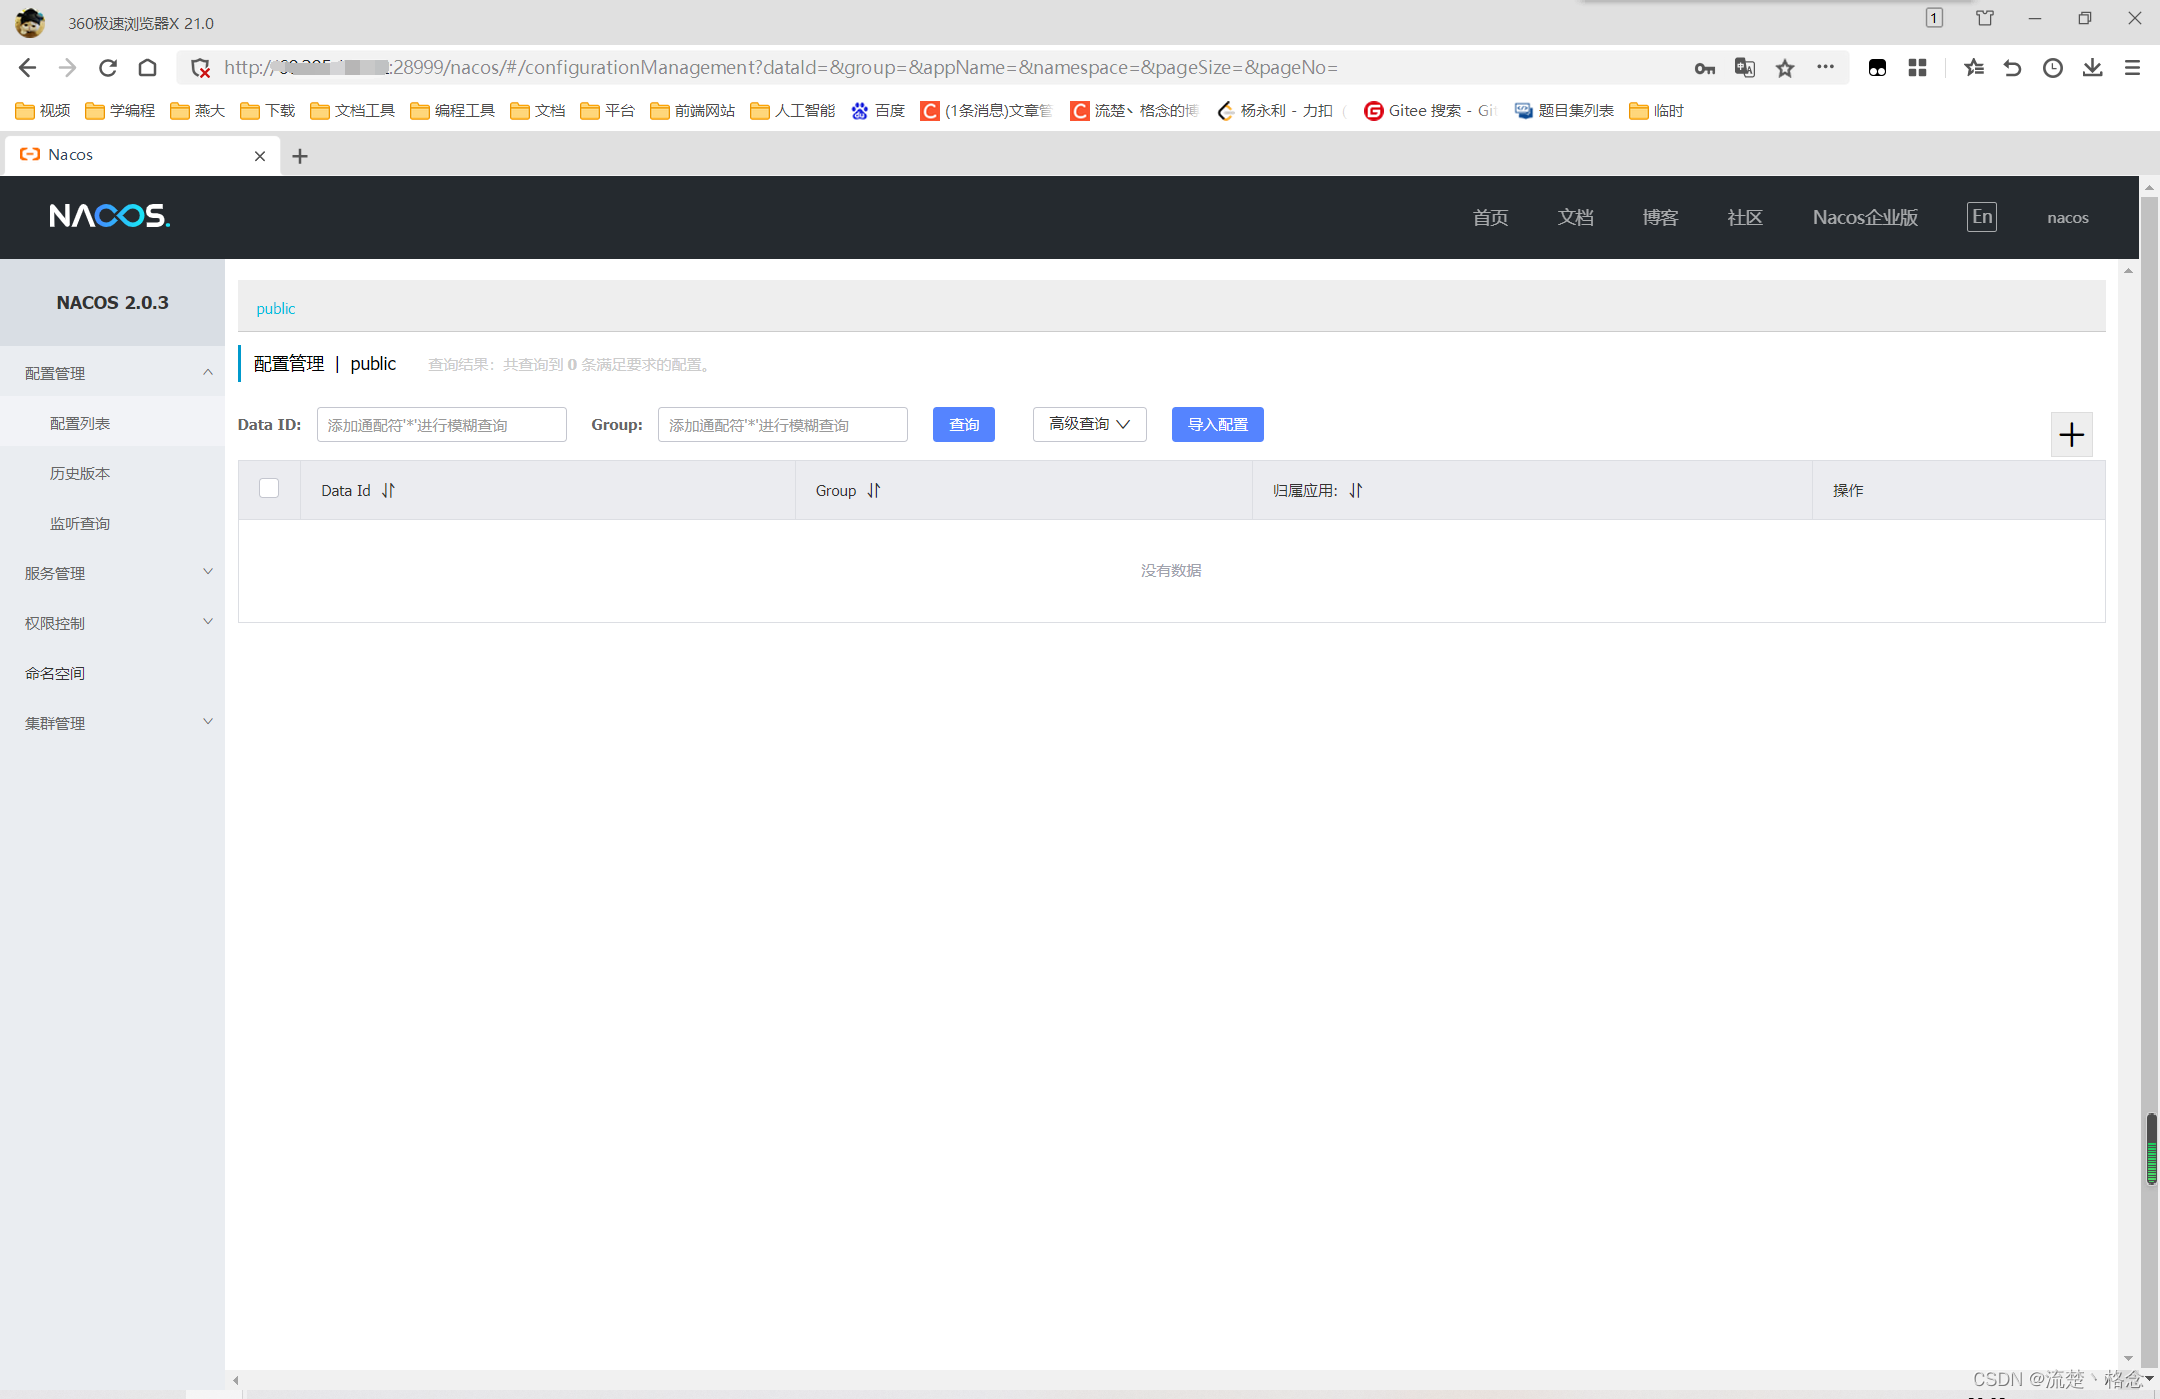Bookmark page with star icon
The width and height of the screenshot is (2160, 1399).
[x=1785, y=68]
